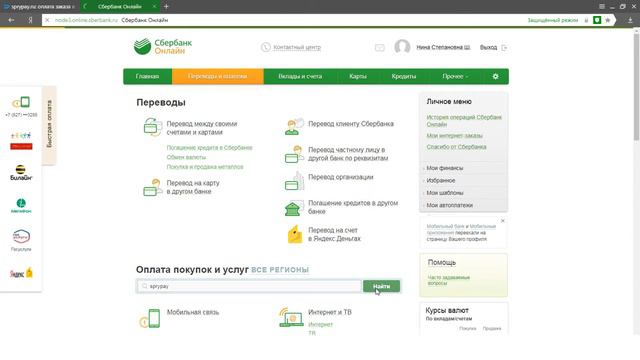Click the Internet and TV category icon

point(291,318)
